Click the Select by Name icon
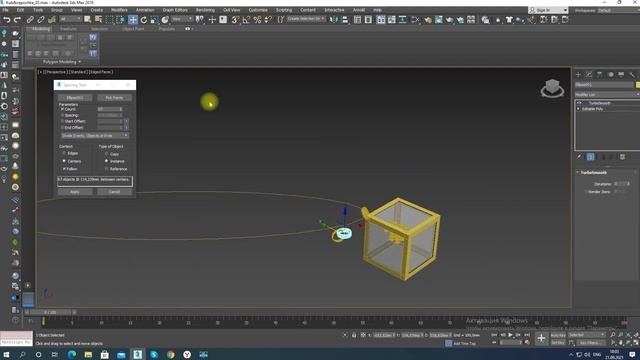This screenshot has height=360, width=640. 98,20
